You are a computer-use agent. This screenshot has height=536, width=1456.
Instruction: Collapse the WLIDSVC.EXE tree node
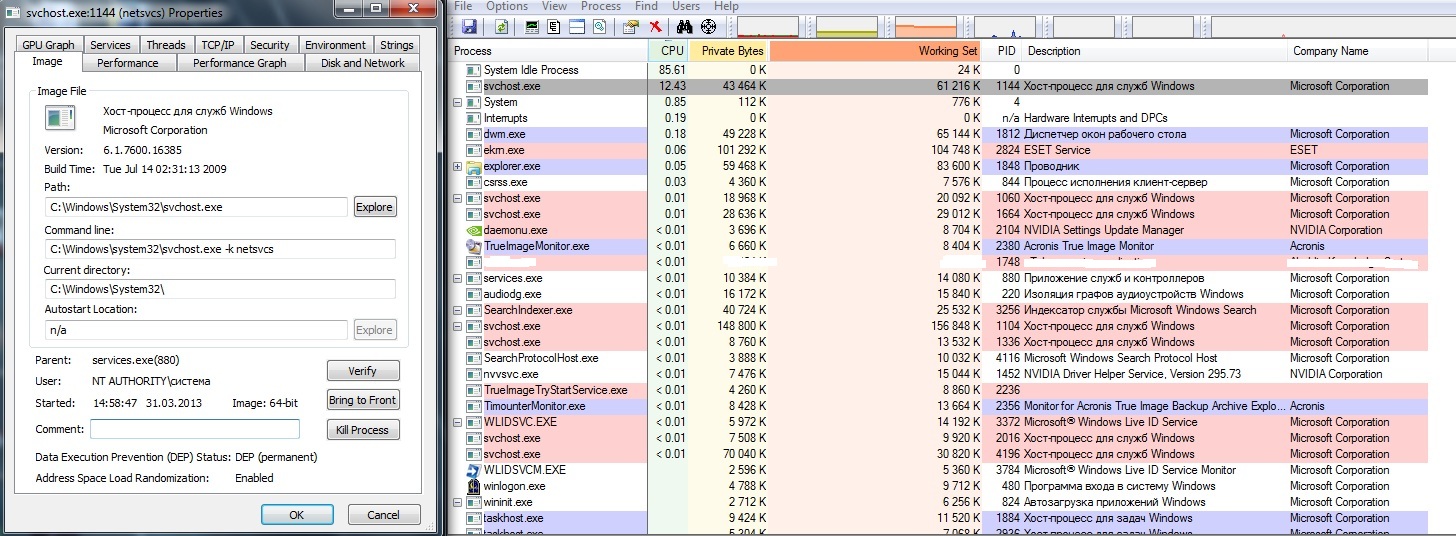458,422
